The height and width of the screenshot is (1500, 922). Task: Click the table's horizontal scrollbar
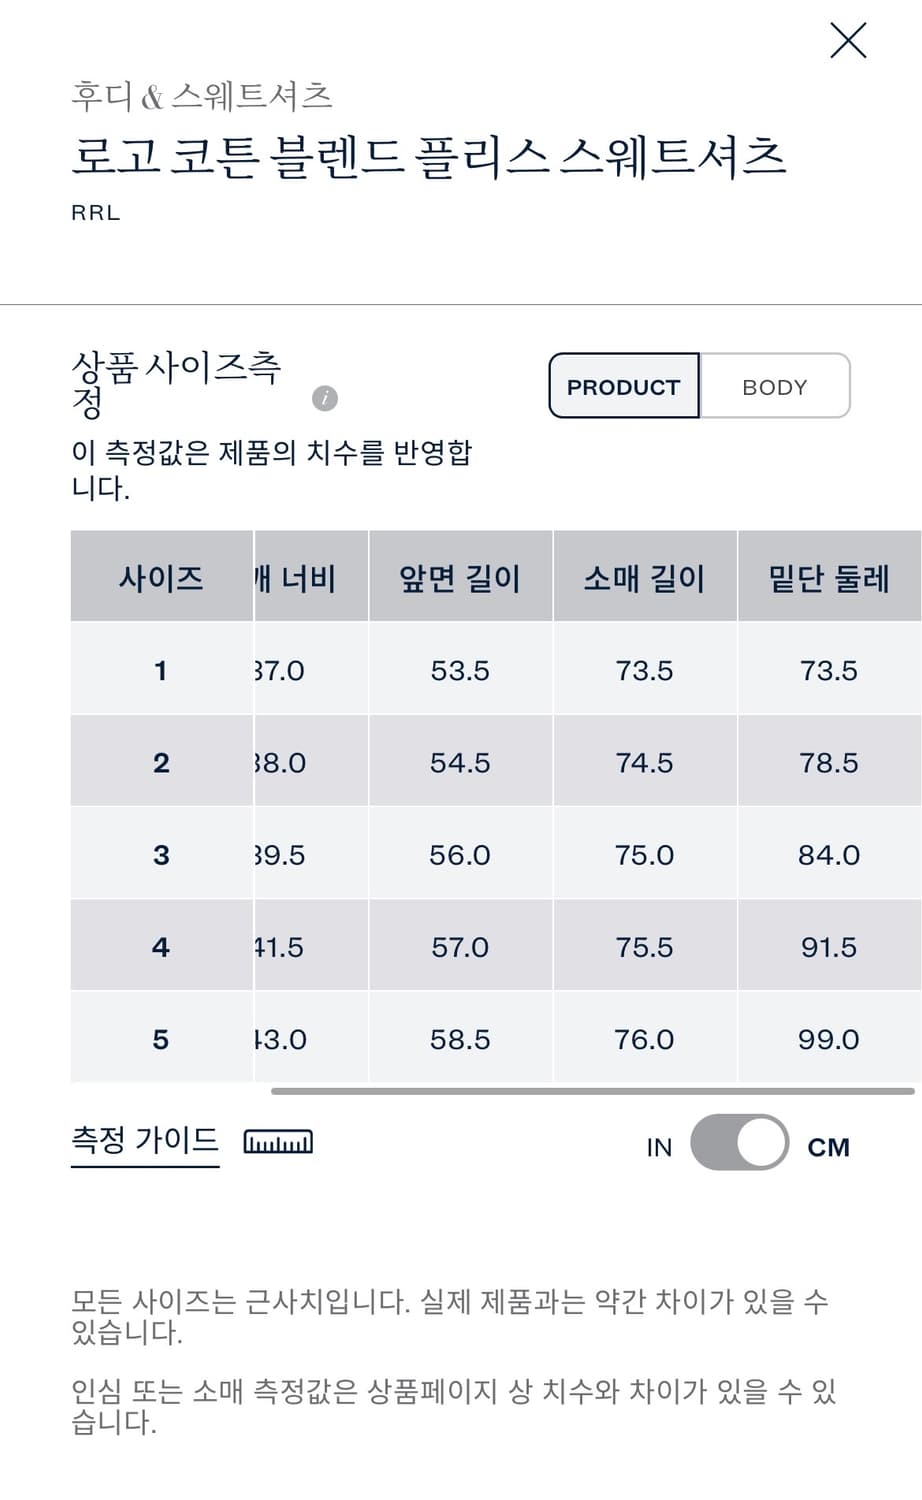click(x=592, y=1091)
